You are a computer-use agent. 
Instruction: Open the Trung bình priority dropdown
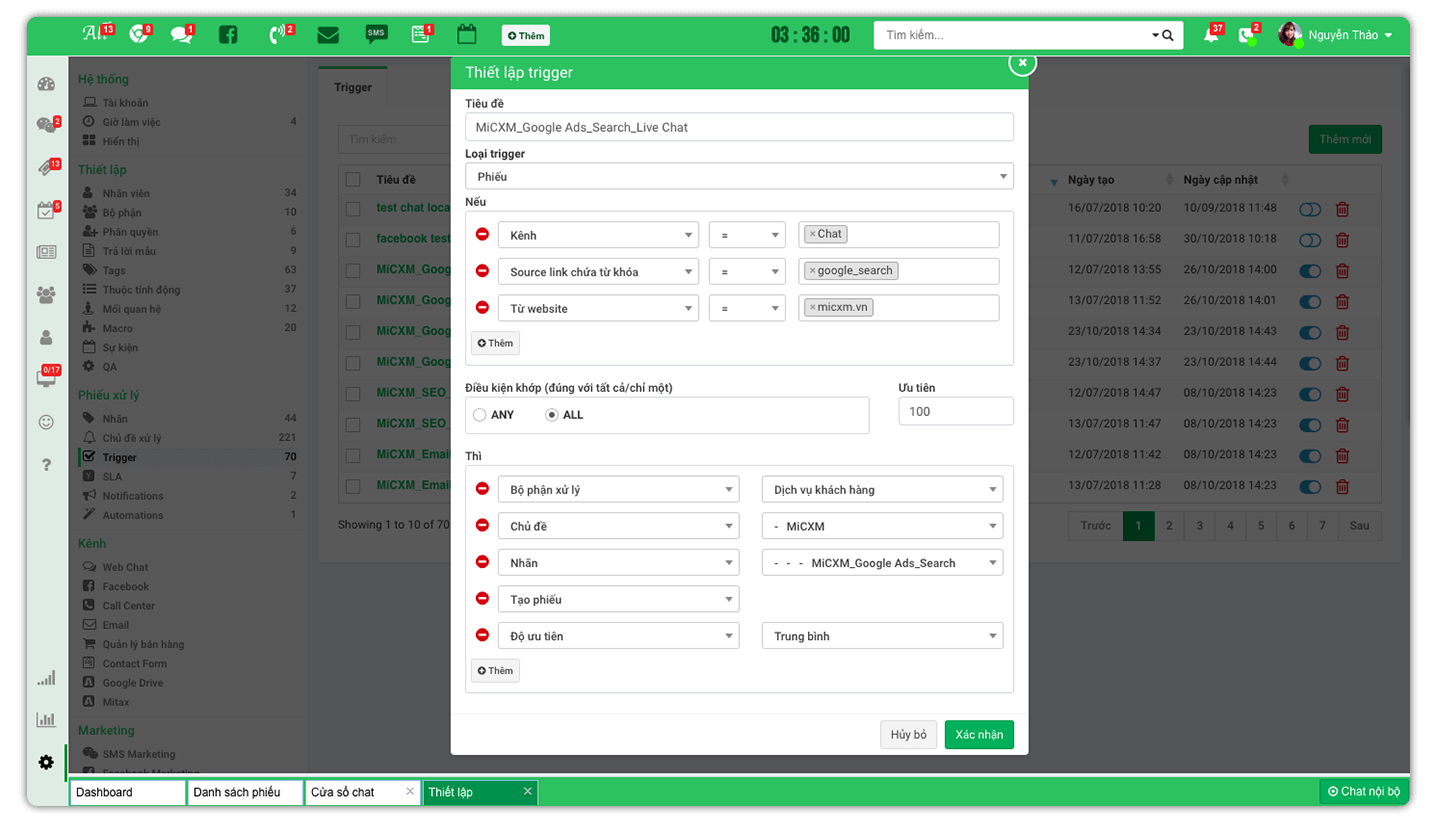point(882,636)
